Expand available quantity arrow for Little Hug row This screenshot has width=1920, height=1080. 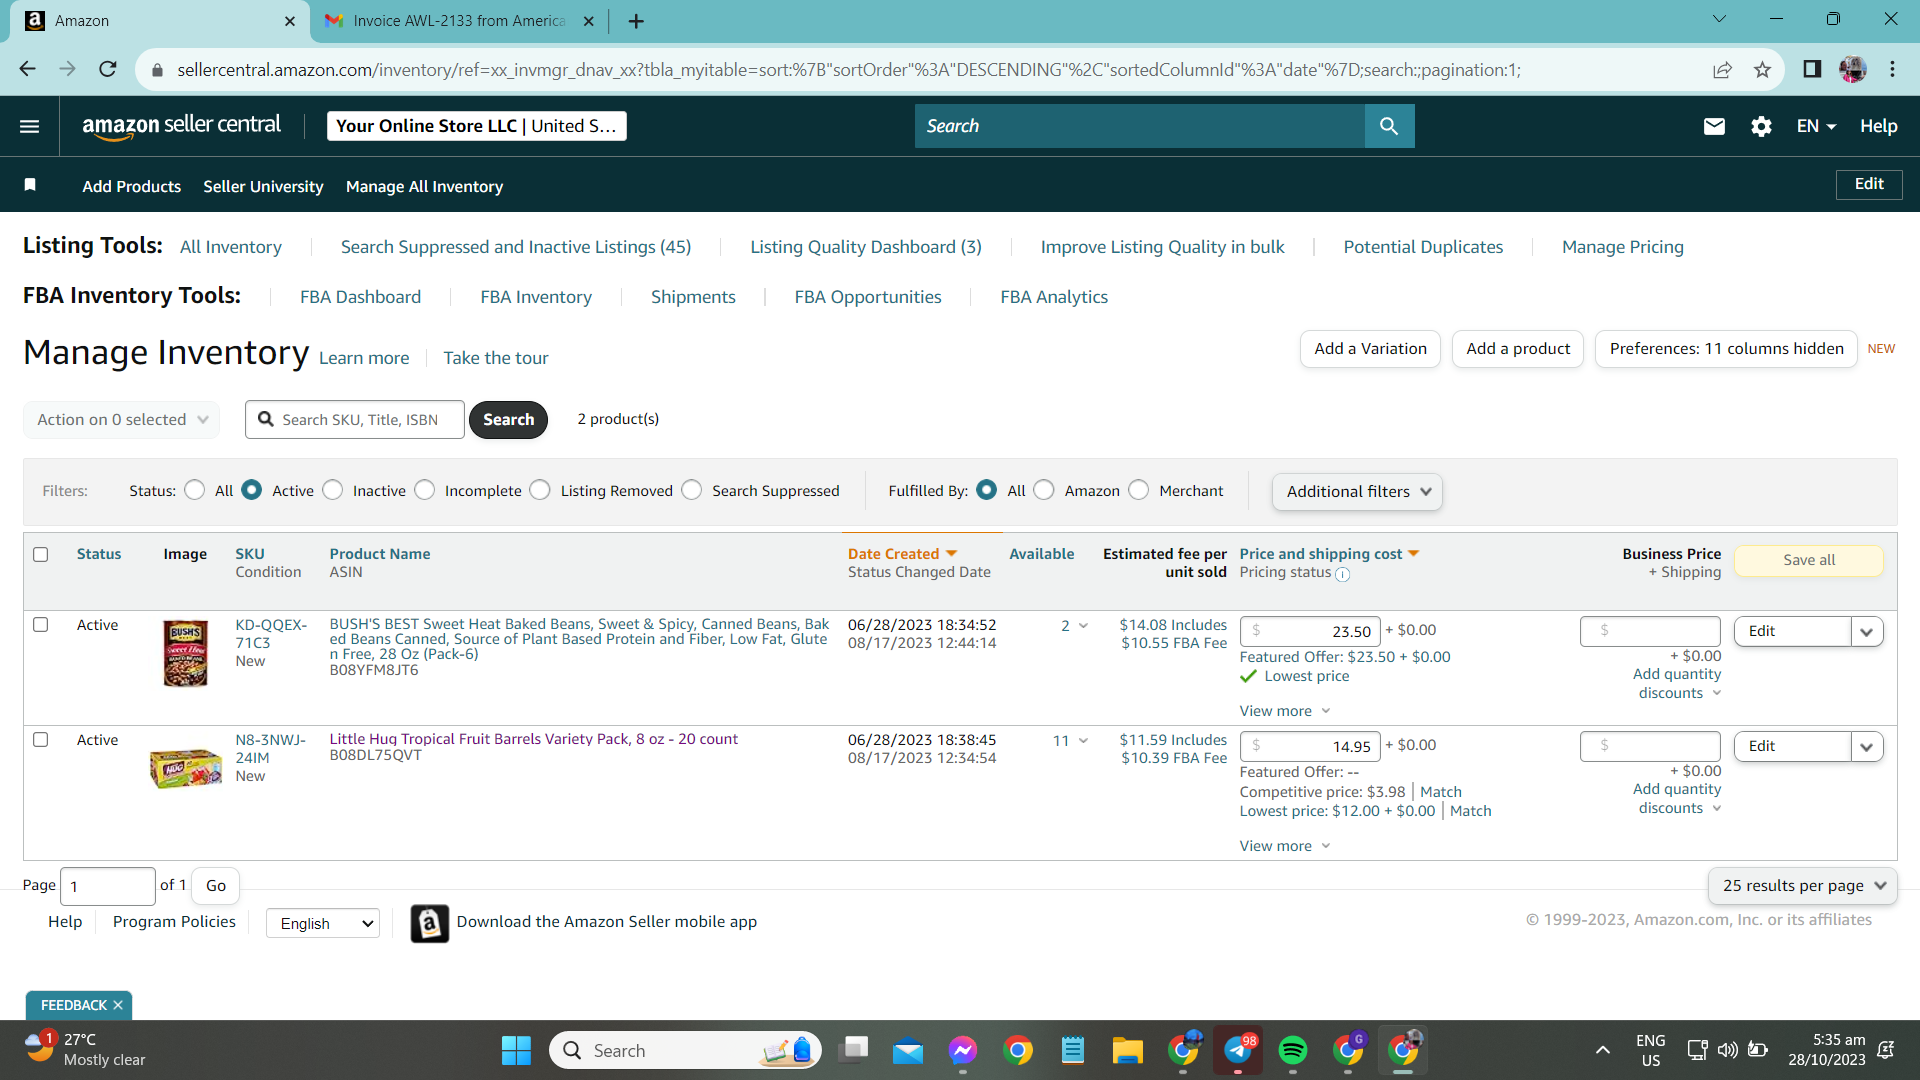(x=1083, y=741)
